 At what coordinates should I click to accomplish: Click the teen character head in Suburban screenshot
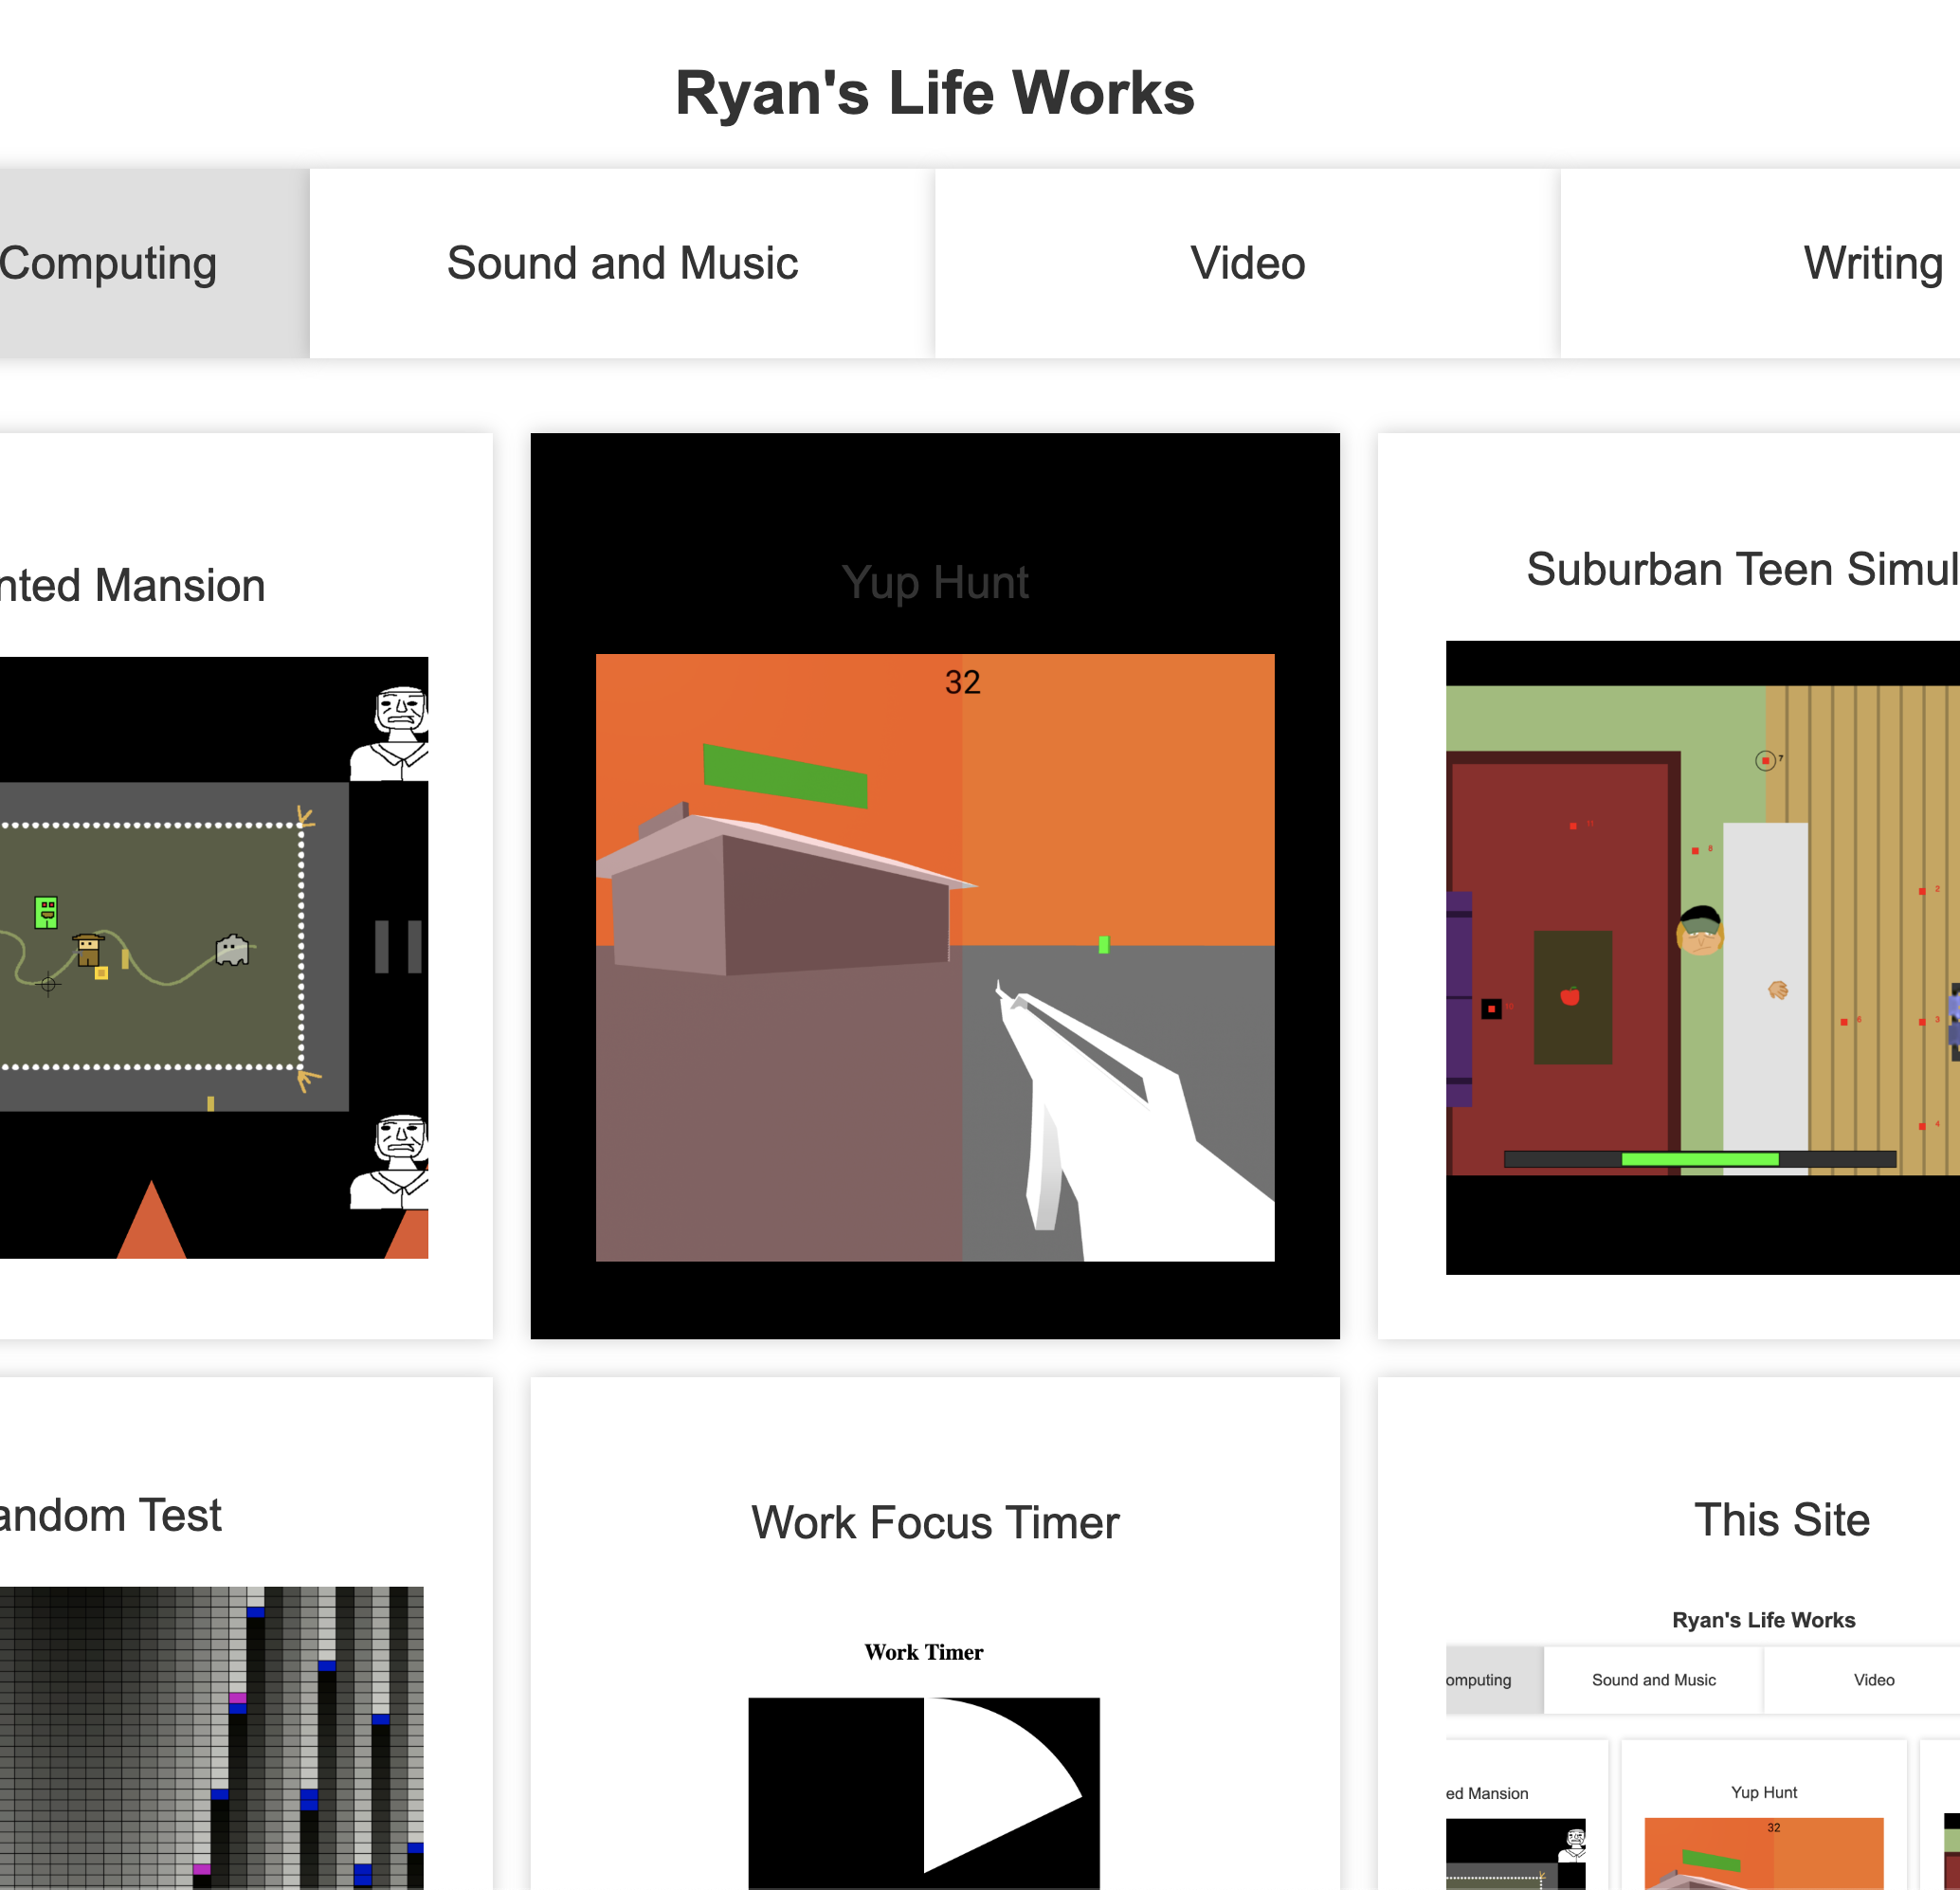(x=1700, y=930)
